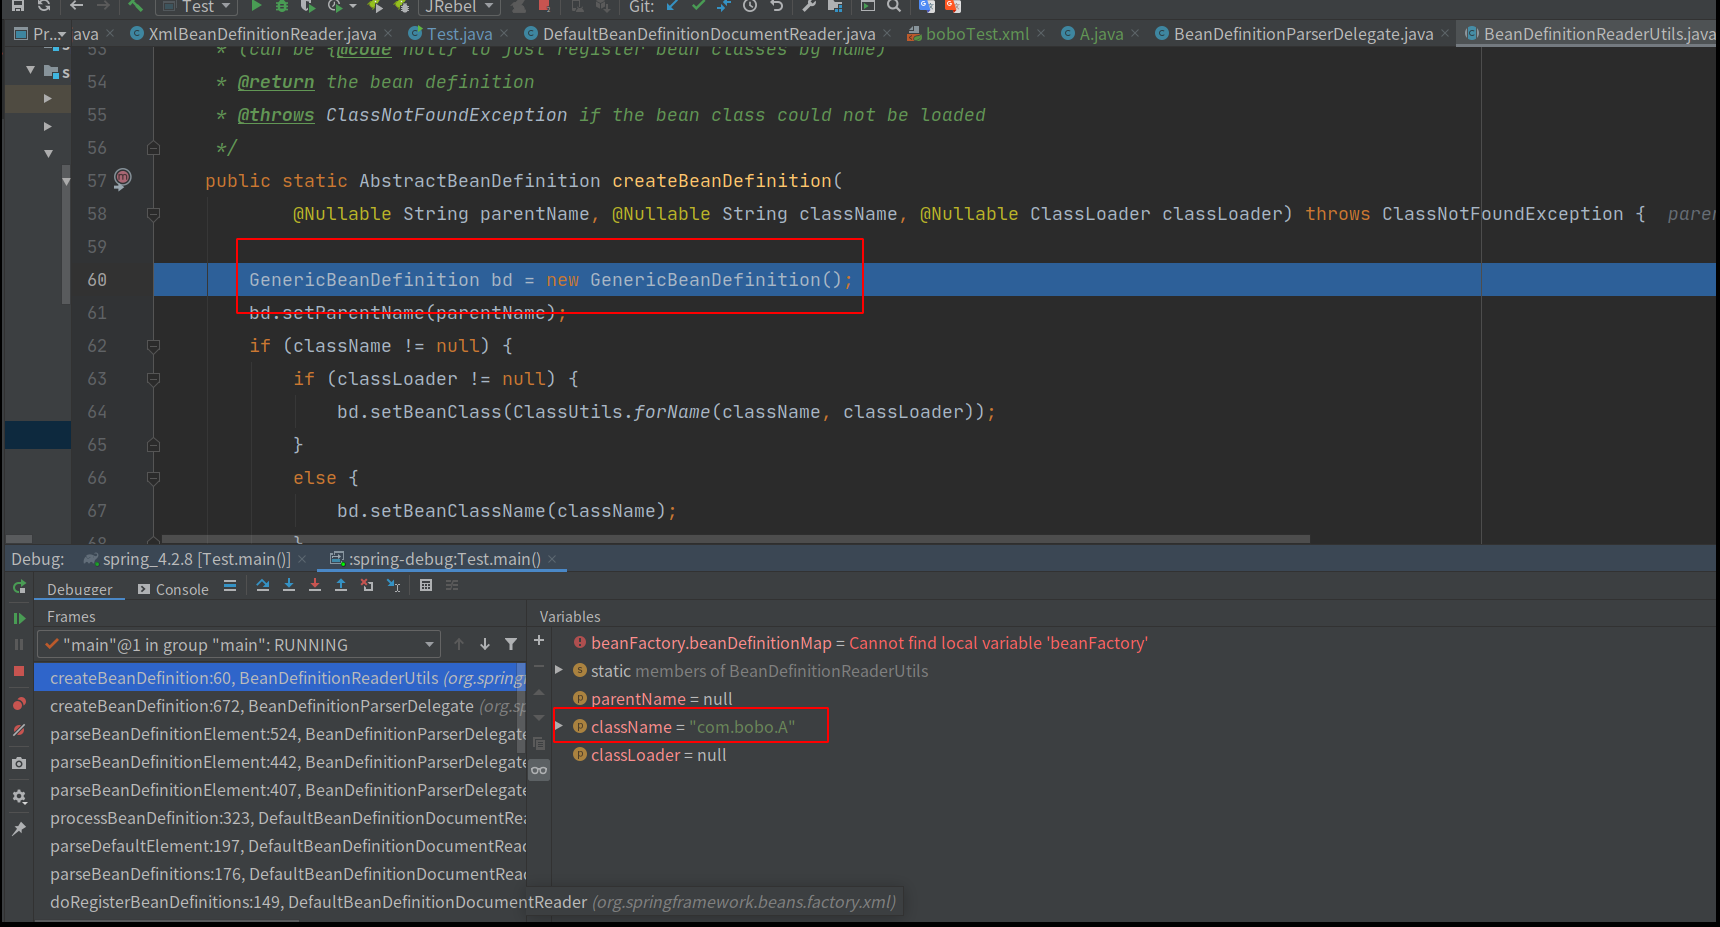Click the Step Into button
The width and height of the screenshot is (1720, 927).
click(x=289, y=586)
